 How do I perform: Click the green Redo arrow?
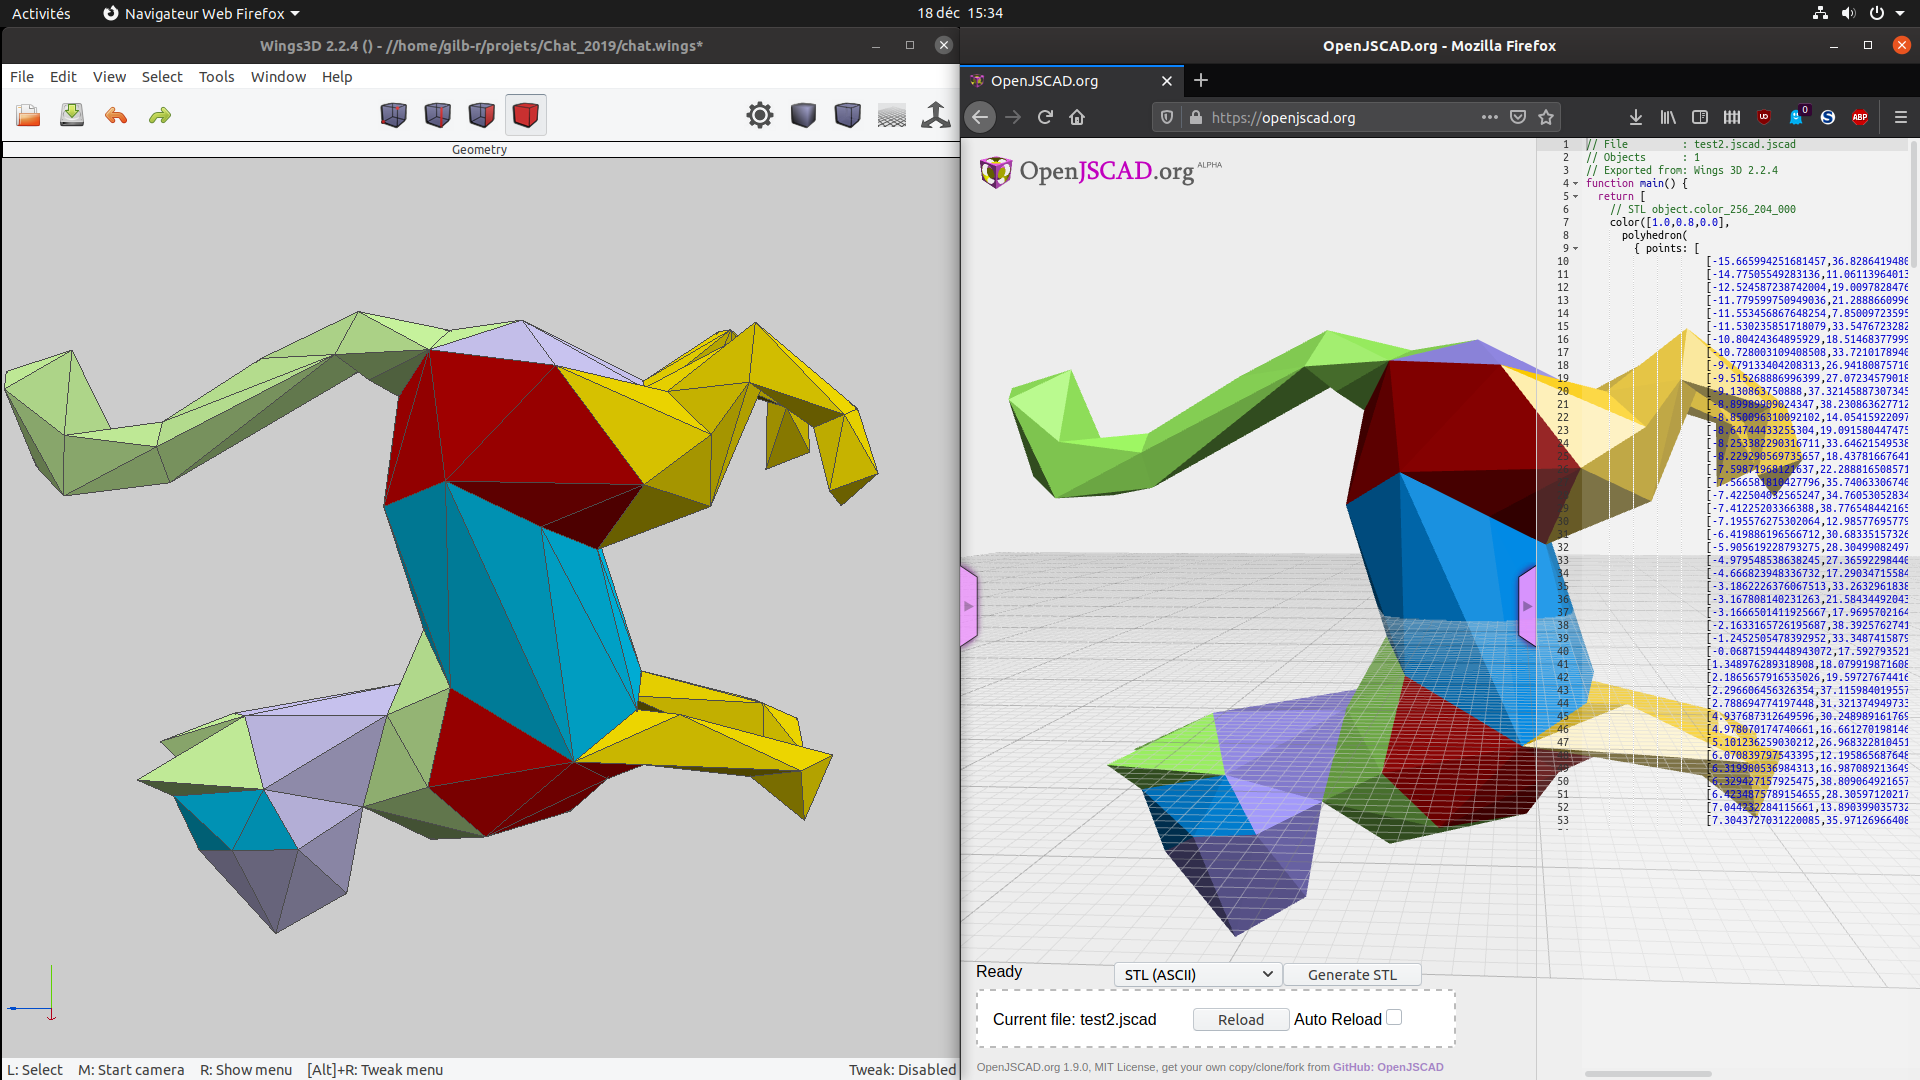click(160, 115)
